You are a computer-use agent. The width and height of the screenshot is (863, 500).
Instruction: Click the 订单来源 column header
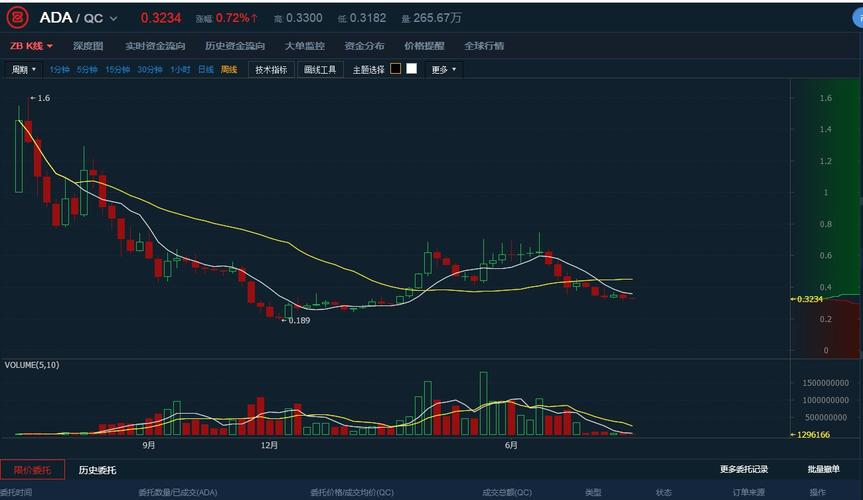click(749, 492)
